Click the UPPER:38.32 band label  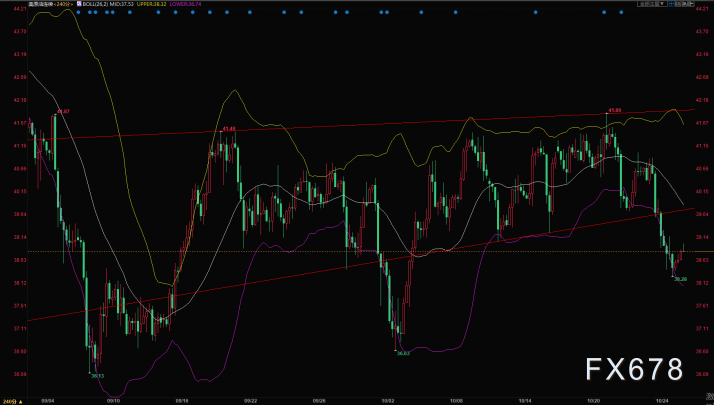[150, 4]
